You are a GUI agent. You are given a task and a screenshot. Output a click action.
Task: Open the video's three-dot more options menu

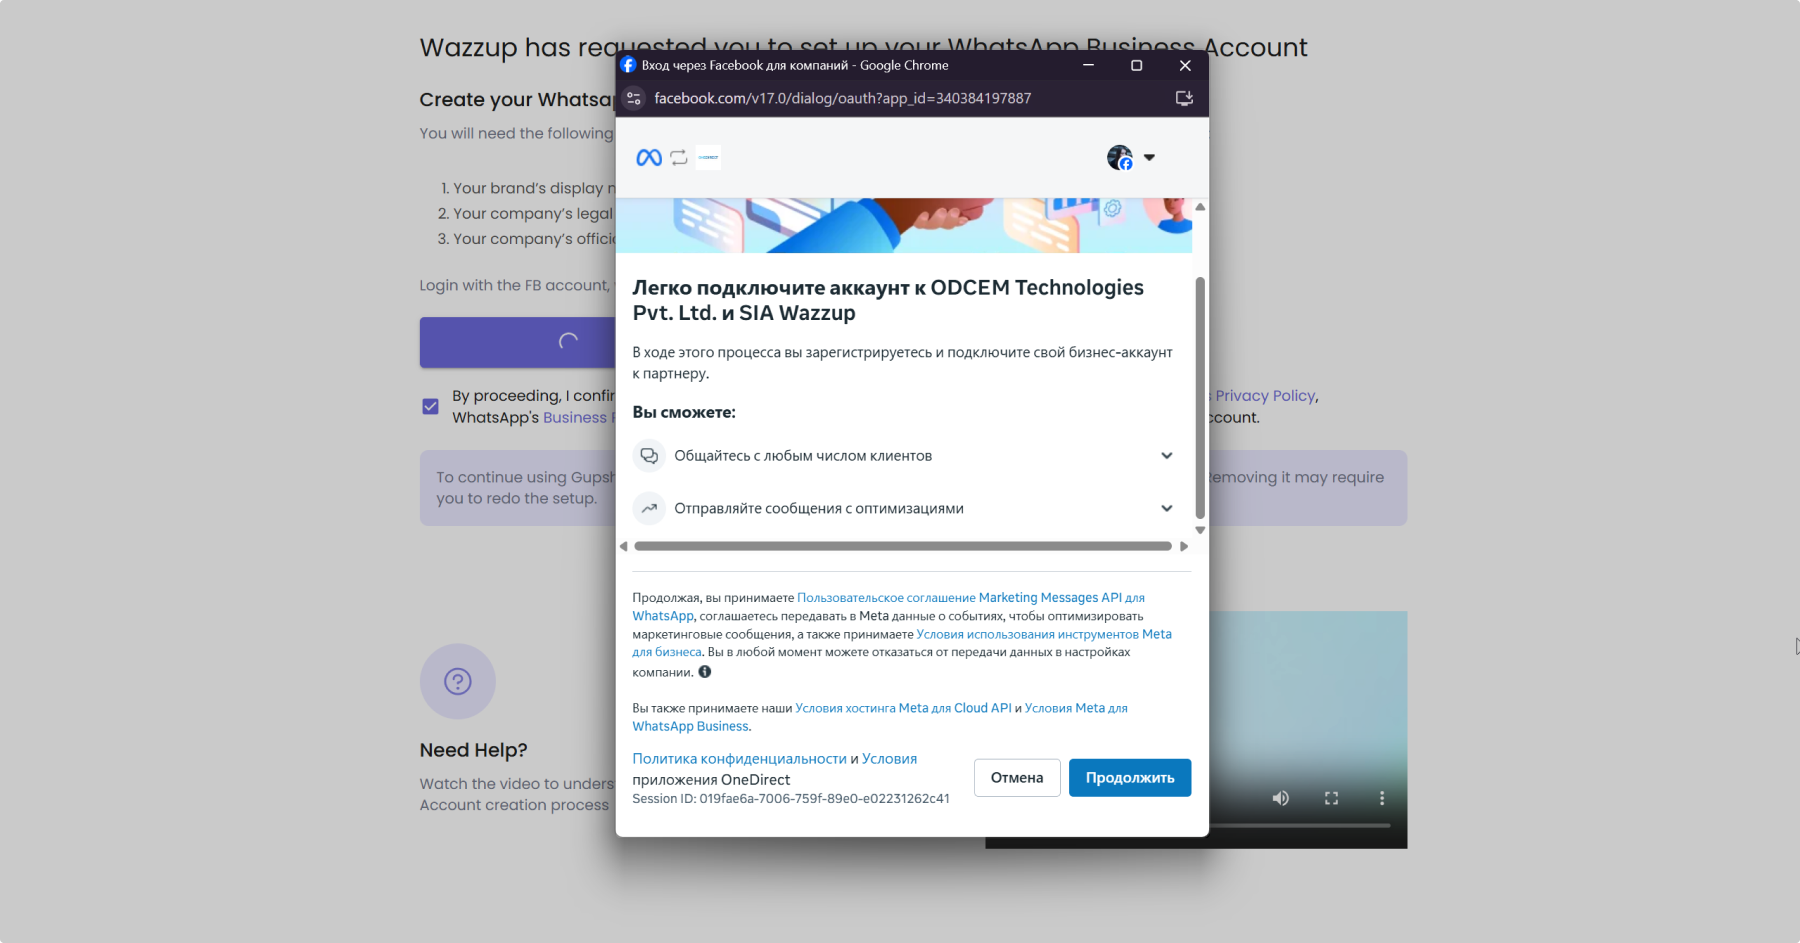coord(1382,798)
